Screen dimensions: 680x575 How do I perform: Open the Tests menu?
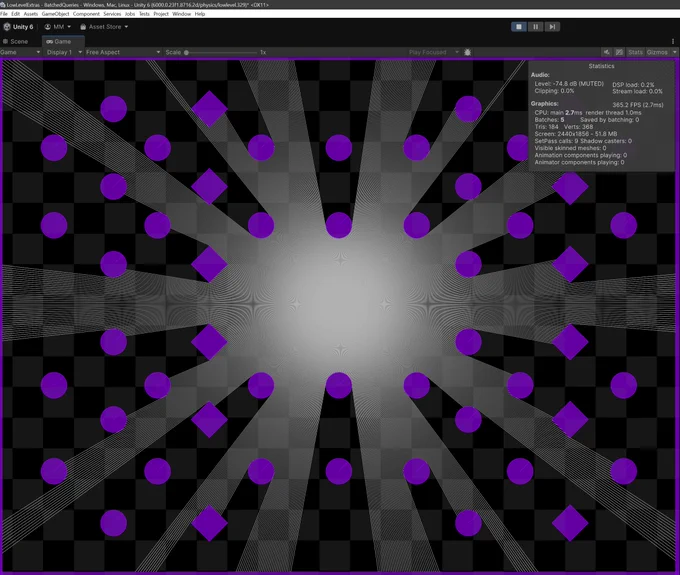coord(144,14)
